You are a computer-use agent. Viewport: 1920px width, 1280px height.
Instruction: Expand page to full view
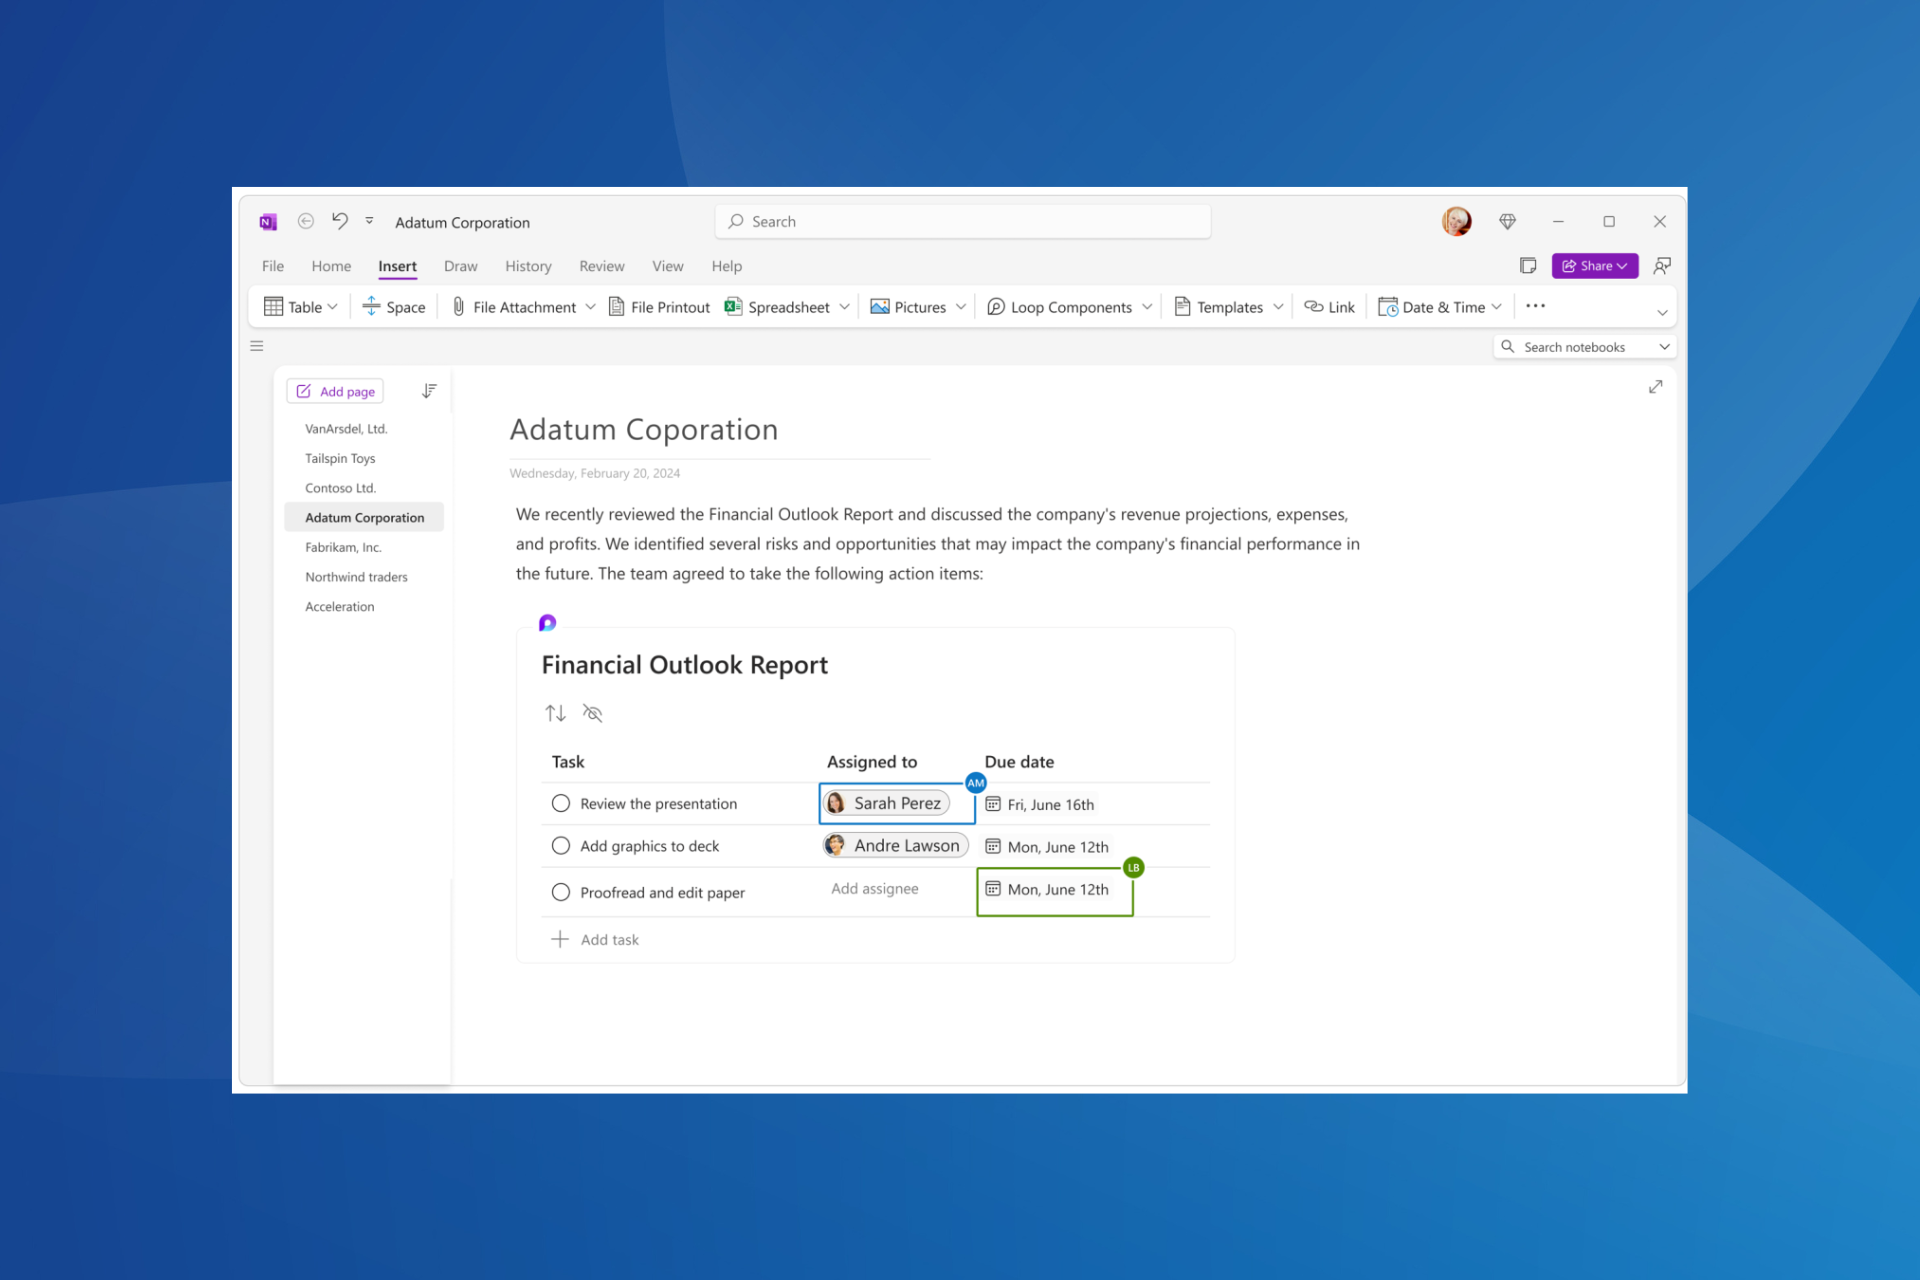click(x=1655, y=387)
